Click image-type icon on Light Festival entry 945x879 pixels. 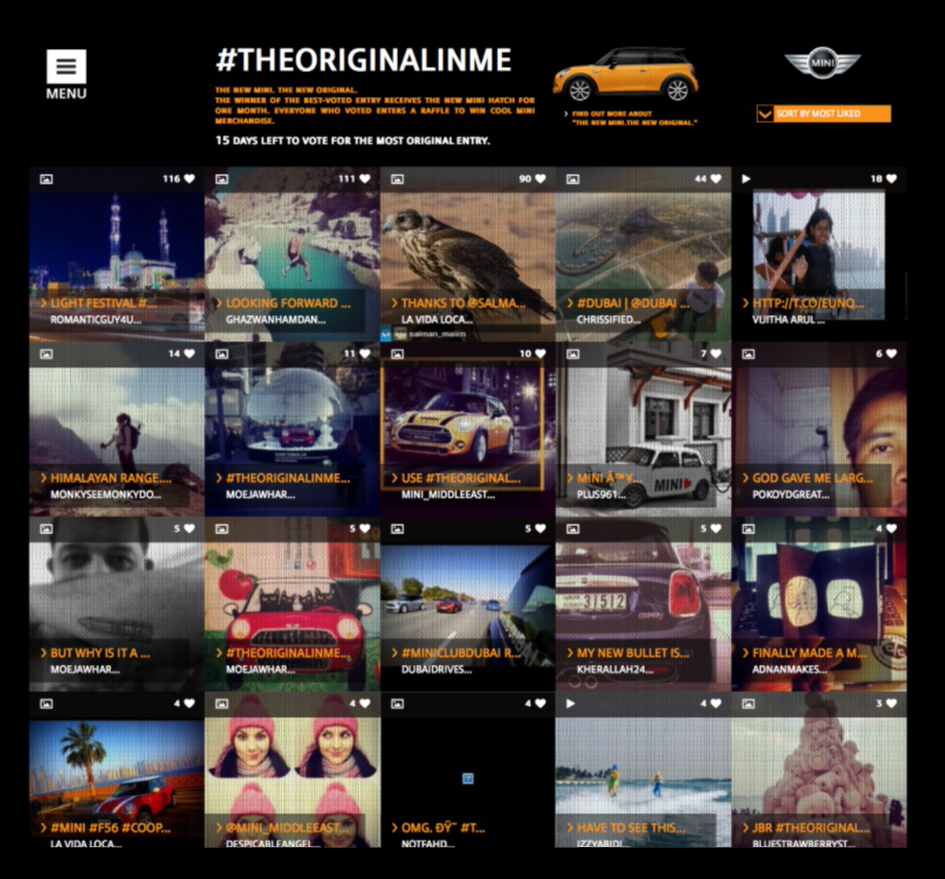46,179
